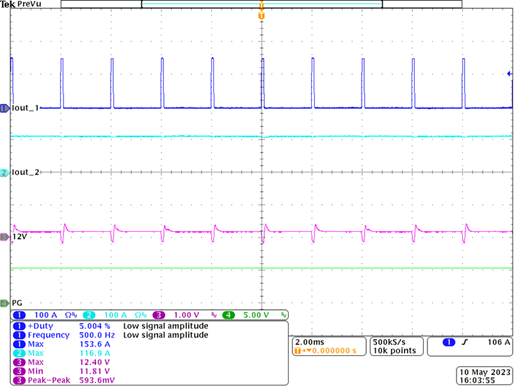Click the record view bar at top
514x386 pixels.
coord(262,4)
